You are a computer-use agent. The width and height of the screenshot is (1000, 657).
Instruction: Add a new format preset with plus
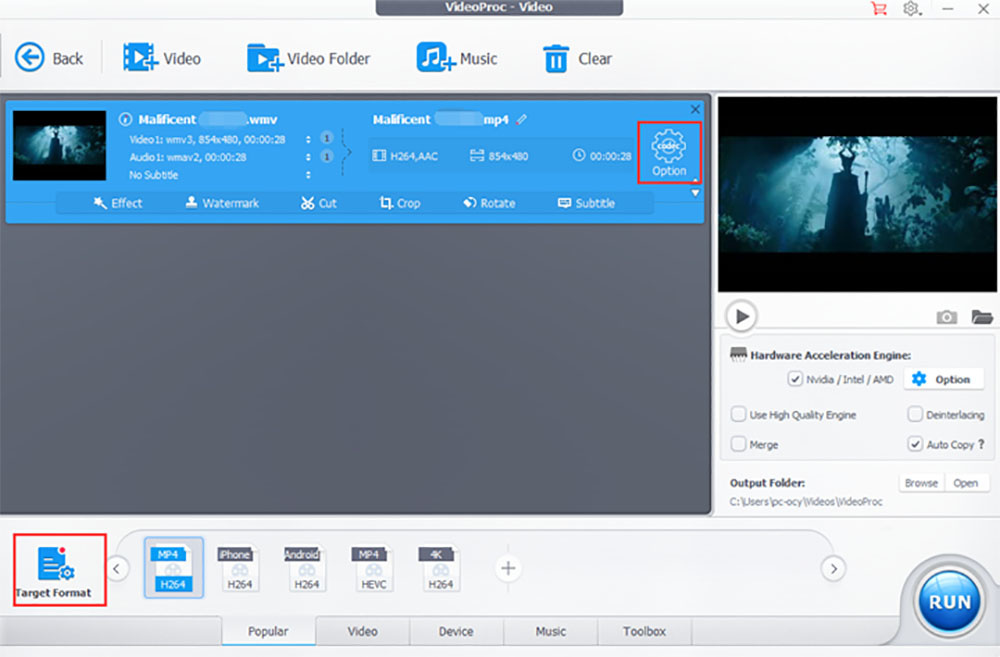[x=508, y=568]
